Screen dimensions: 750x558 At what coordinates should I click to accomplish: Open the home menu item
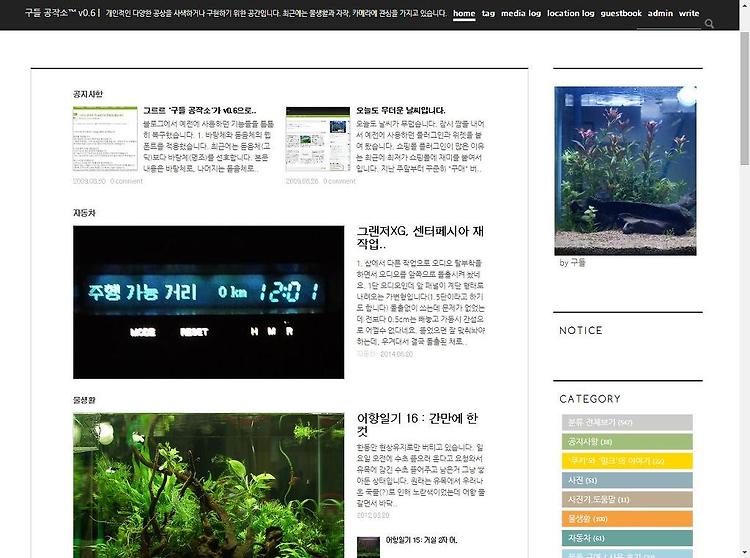464,13
